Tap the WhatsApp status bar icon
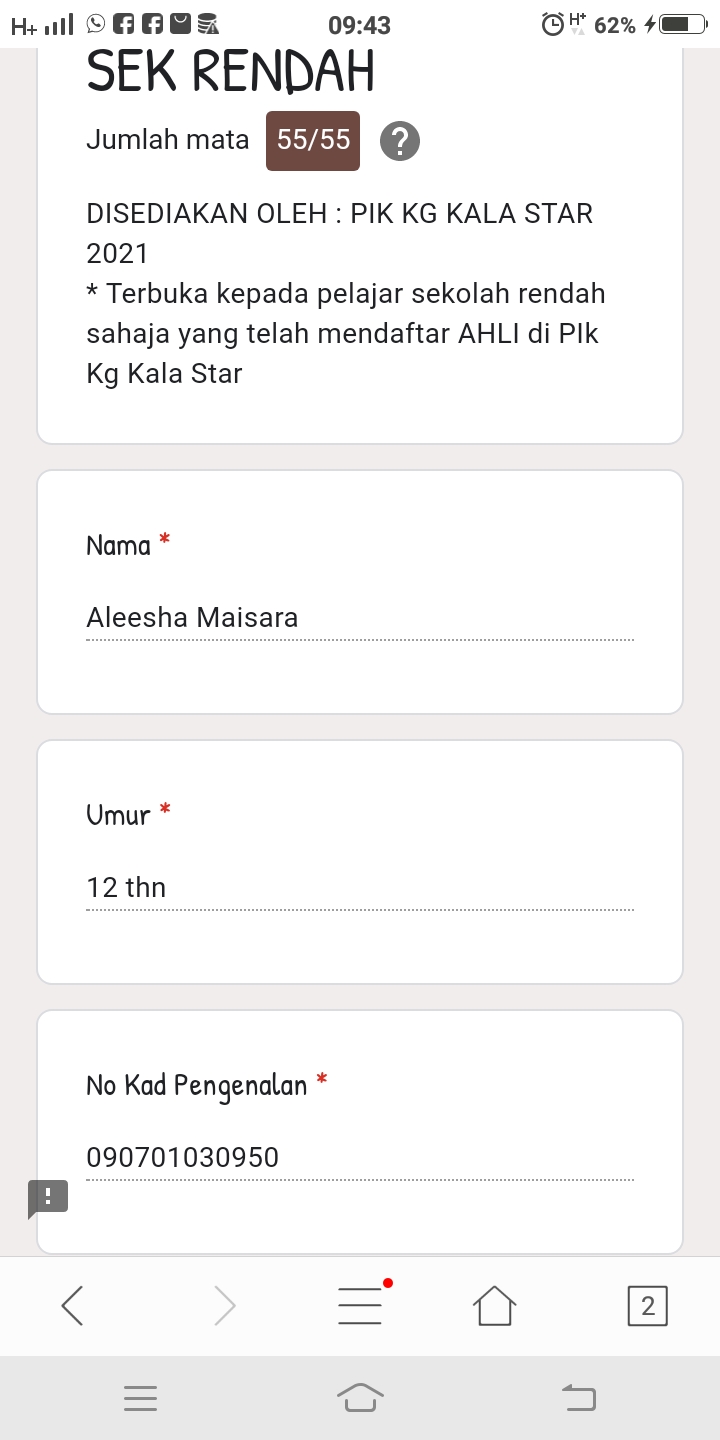 point(96,24)
